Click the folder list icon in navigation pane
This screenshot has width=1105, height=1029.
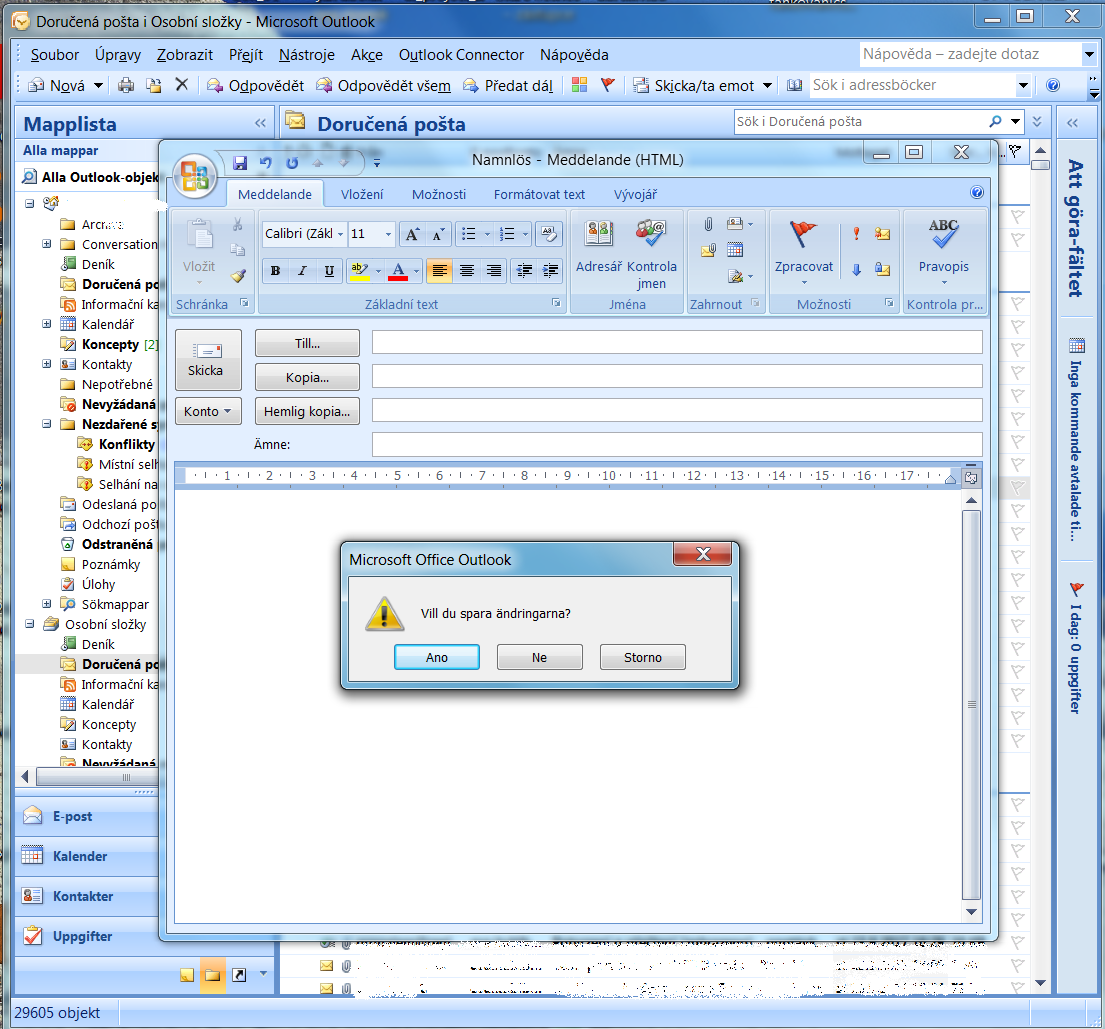tap(212, 975)
